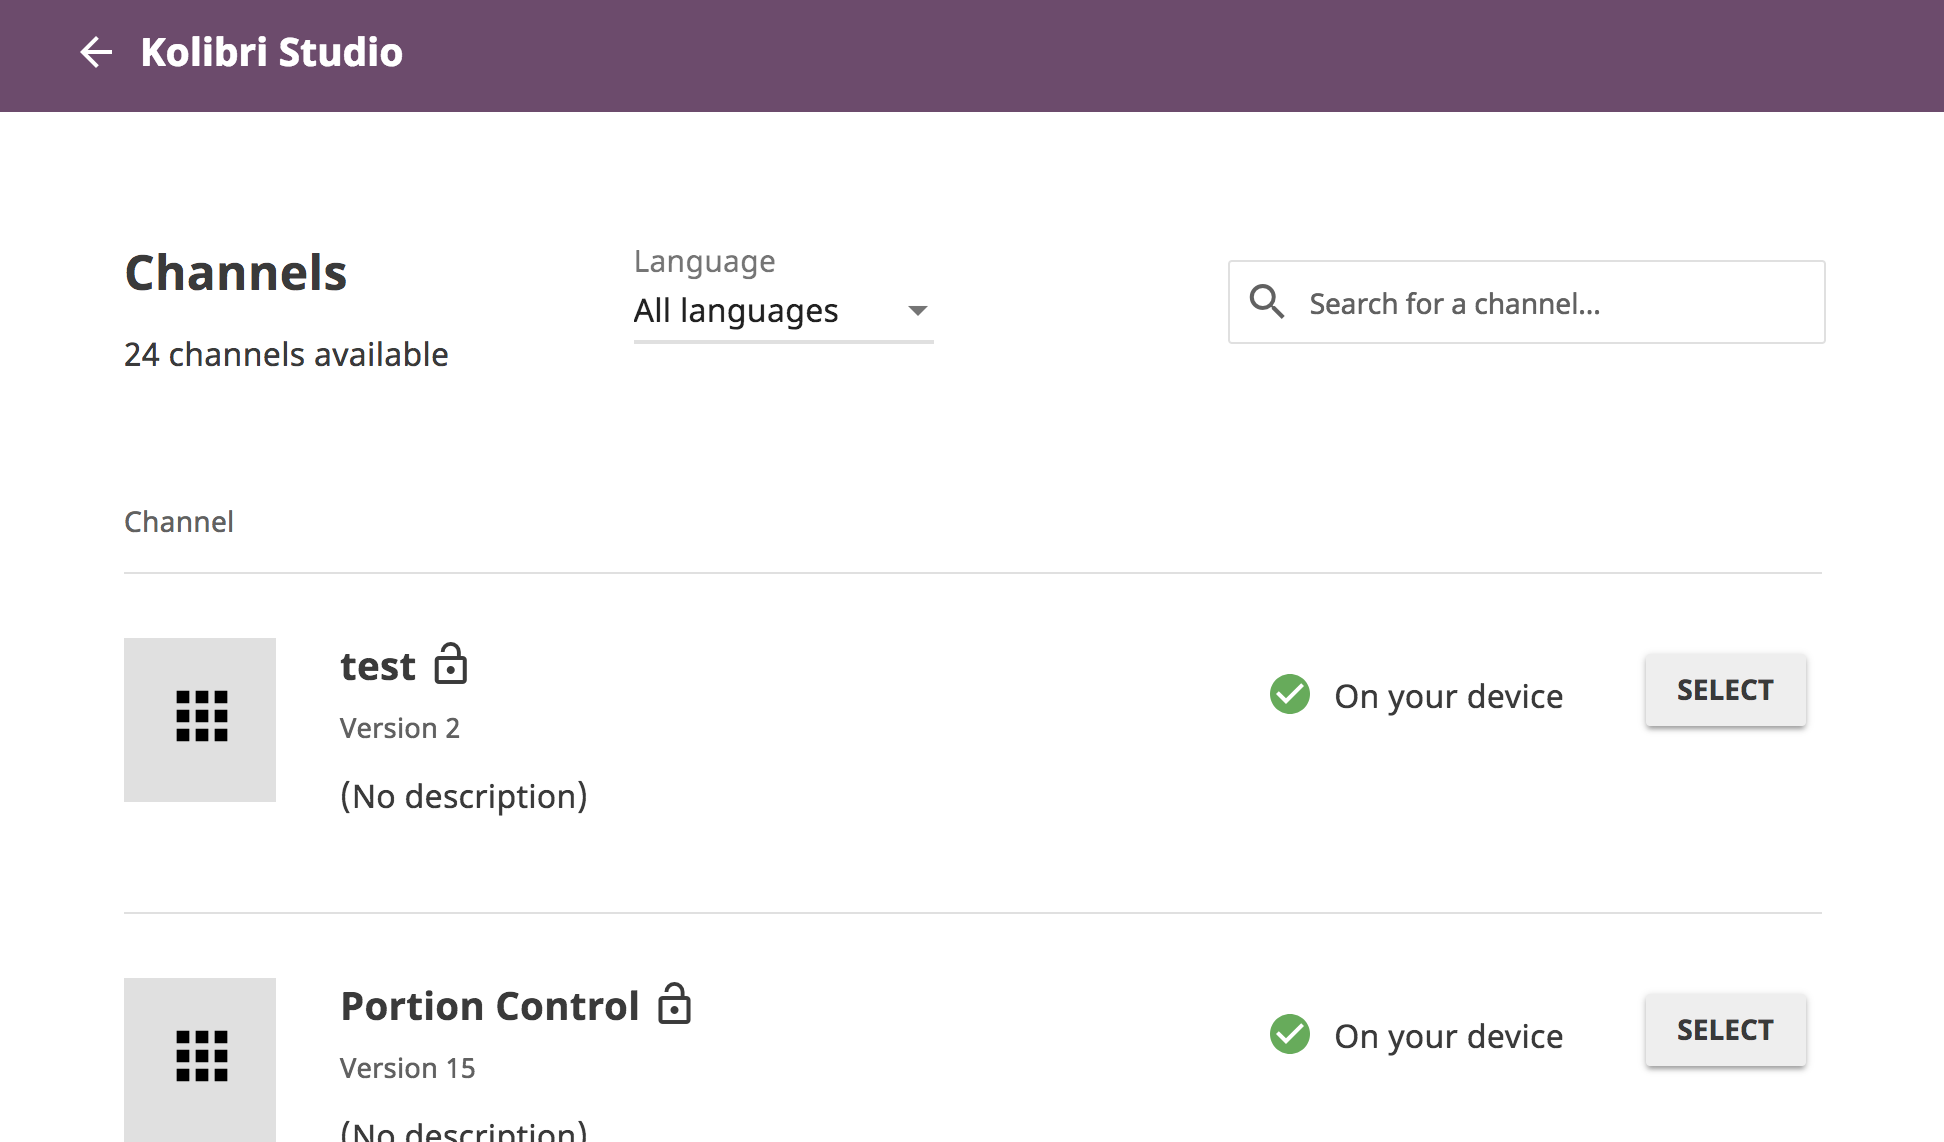Open the All languages dropdown
Viewport: 1944px width, 1142px height.
pyautogui.click(x=735, y=310)
